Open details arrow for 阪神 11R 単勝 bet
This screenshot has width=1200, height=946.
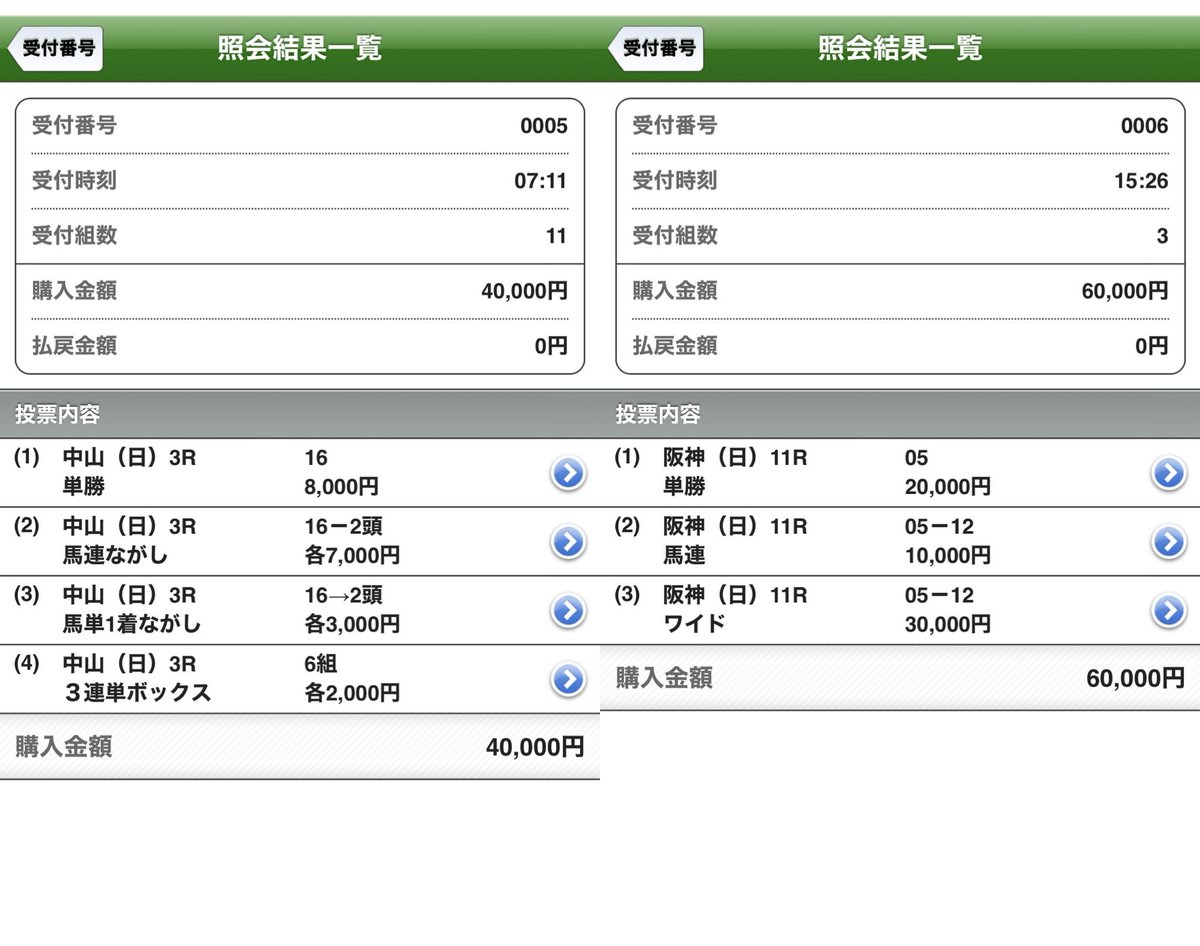pos(1168,473)
